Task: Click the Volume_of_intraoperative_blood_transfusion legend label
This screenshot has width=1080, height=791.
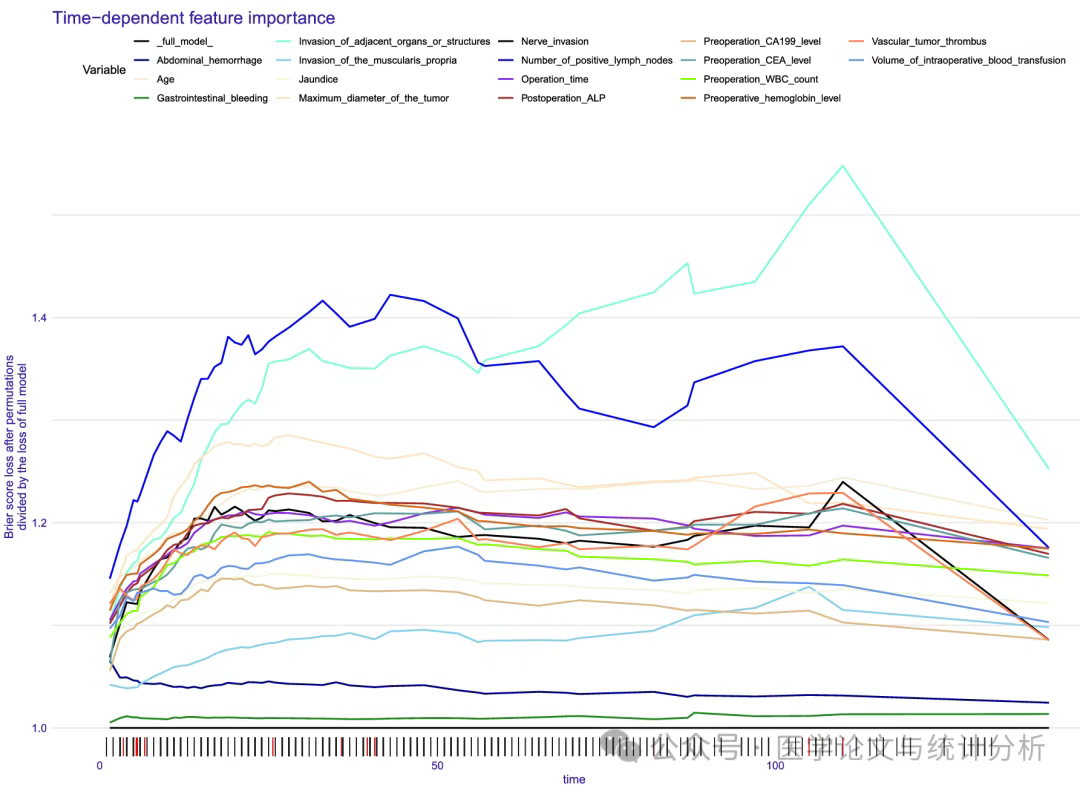Action: pyautogui.click(x=968, y=61)
